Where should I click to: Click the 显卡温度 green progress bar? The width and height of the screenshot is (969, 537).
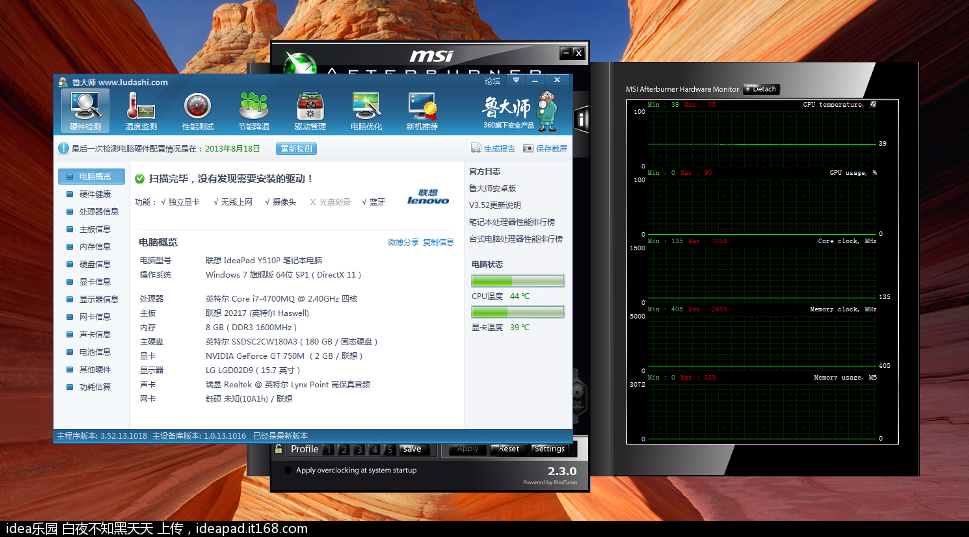[517, 312]
